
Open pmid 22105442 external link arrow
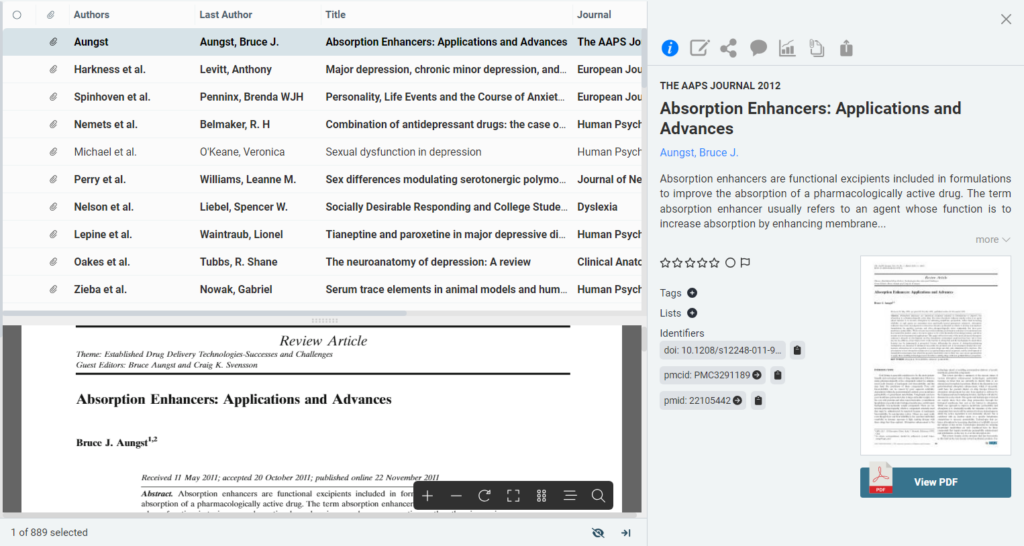click(x=737, y=400)
